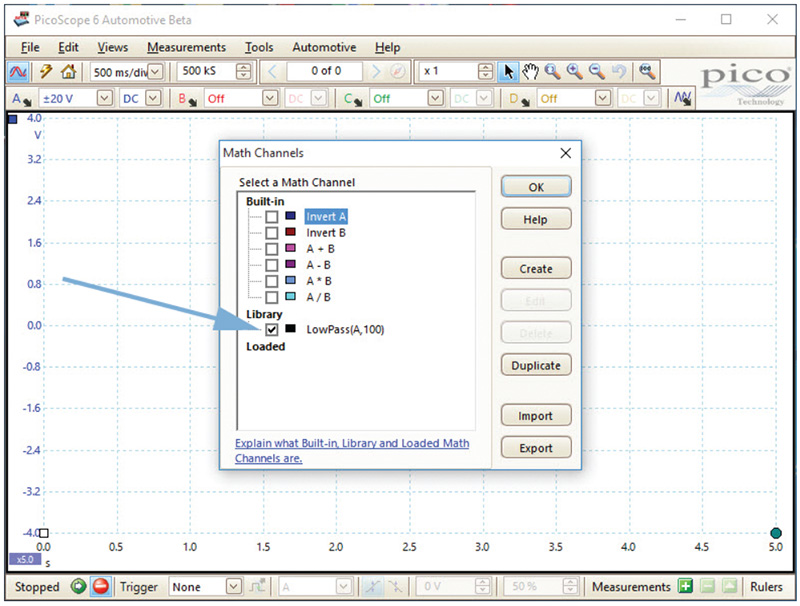800x606 pixels.
Task: Adjust the 500 kS samples stepper
Action: click(x=244, y=71)
